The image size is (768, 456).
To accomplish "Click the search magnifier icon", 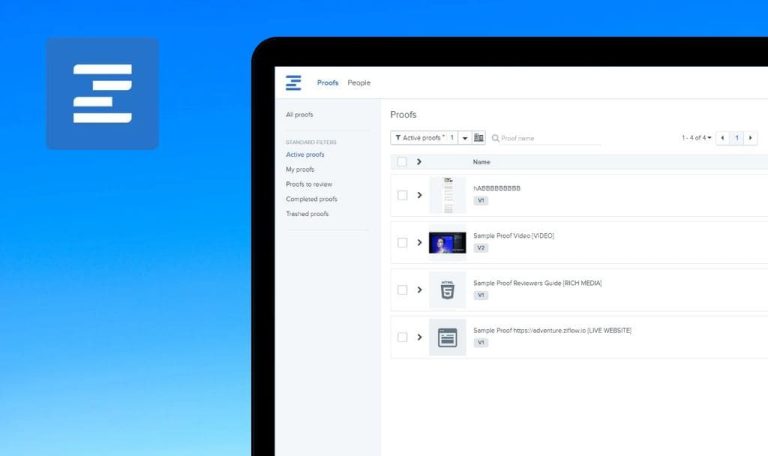I will (x=495, y=138).
